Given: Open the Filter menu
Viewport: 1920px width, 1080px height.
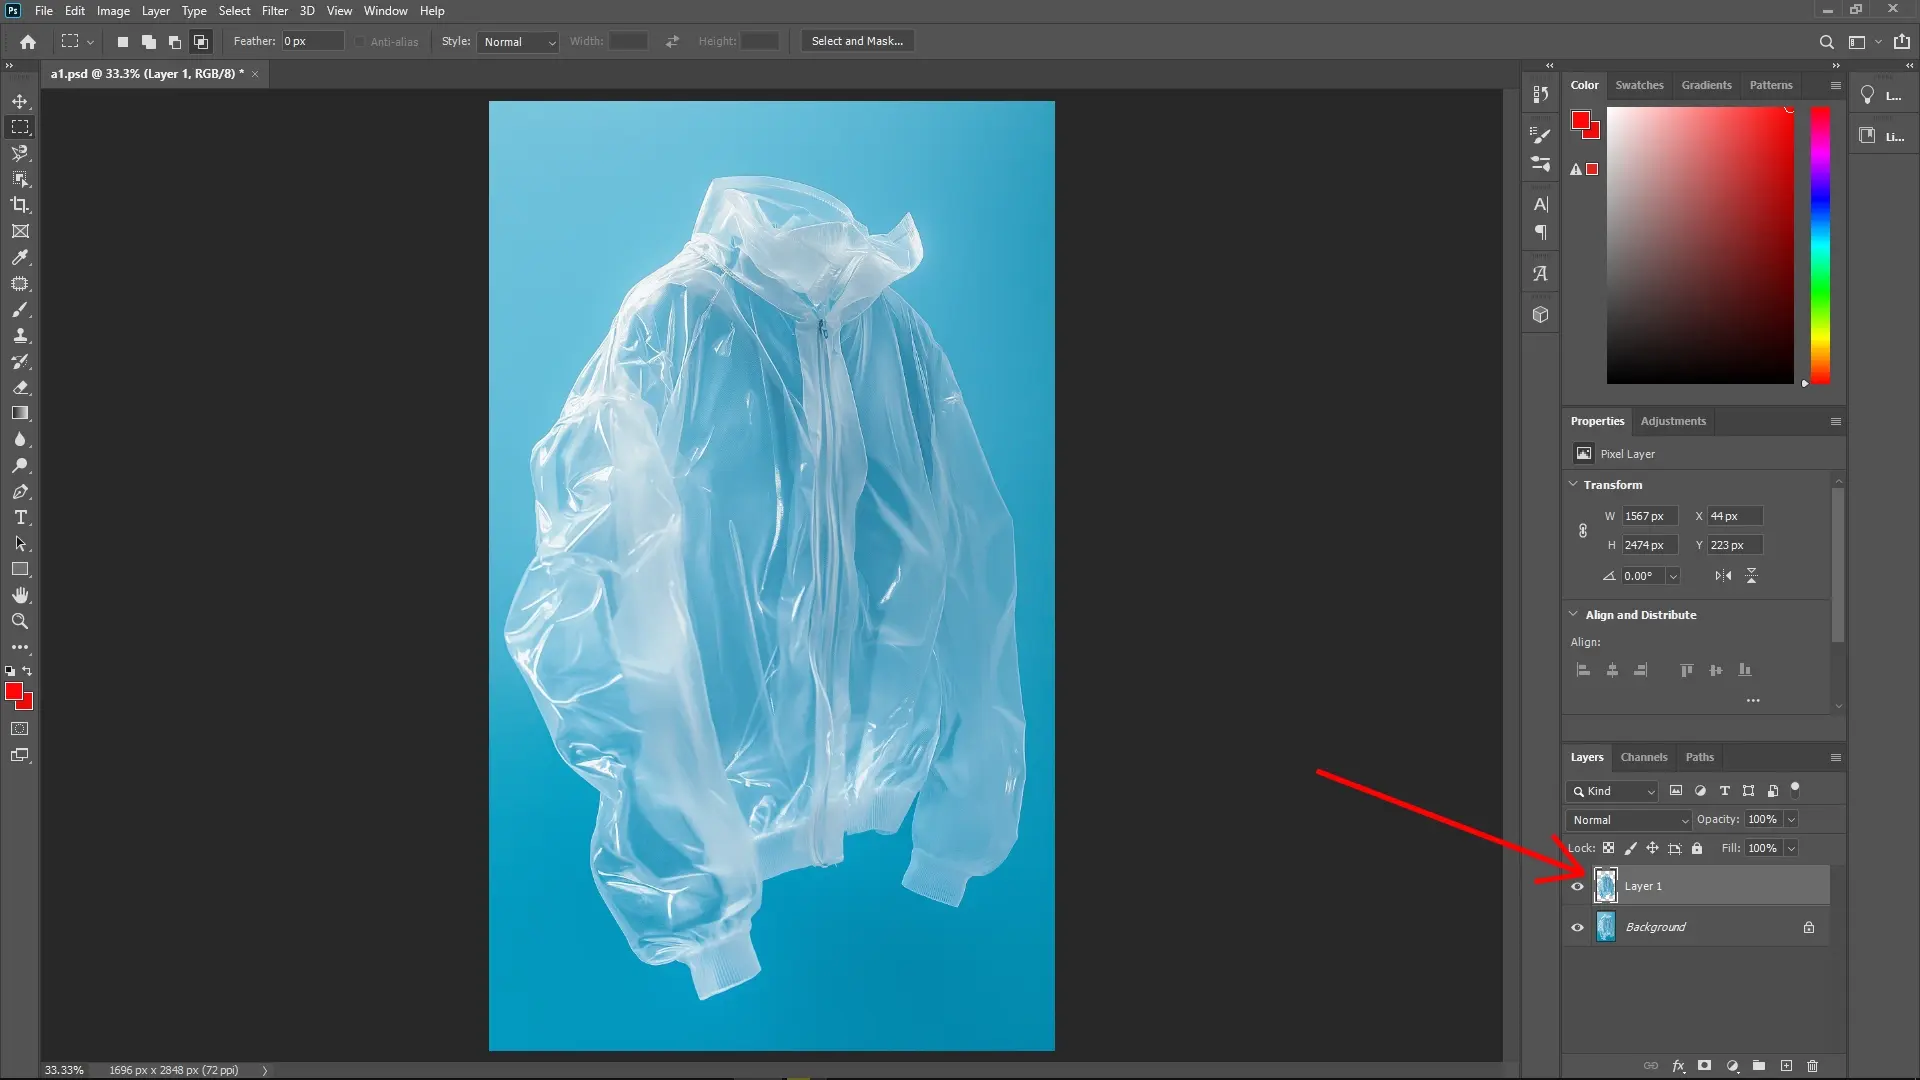Looking at the screenshot, I should click(x=275, y=10).
